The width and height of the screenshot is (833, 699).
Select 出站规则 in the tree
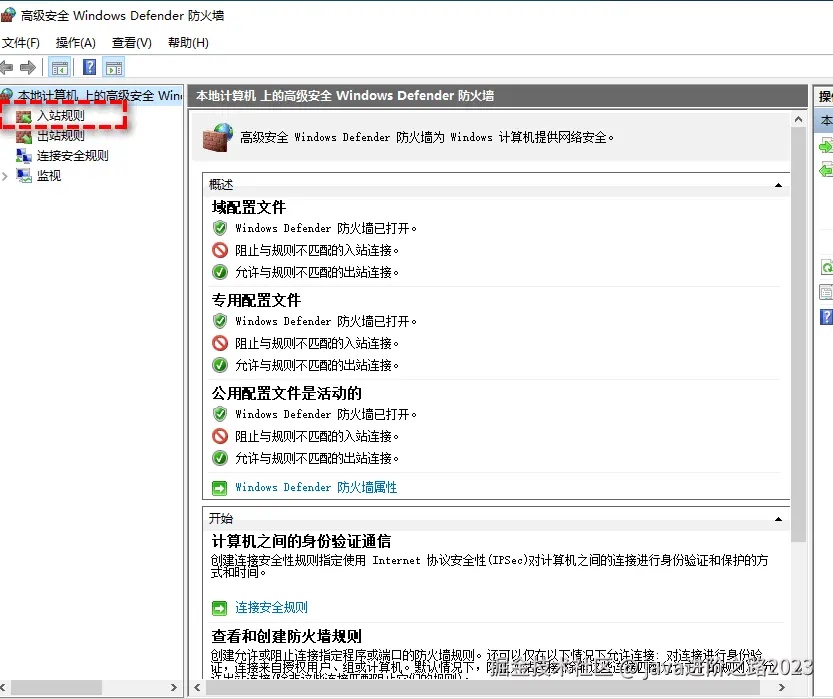click(x=59, y=135)
